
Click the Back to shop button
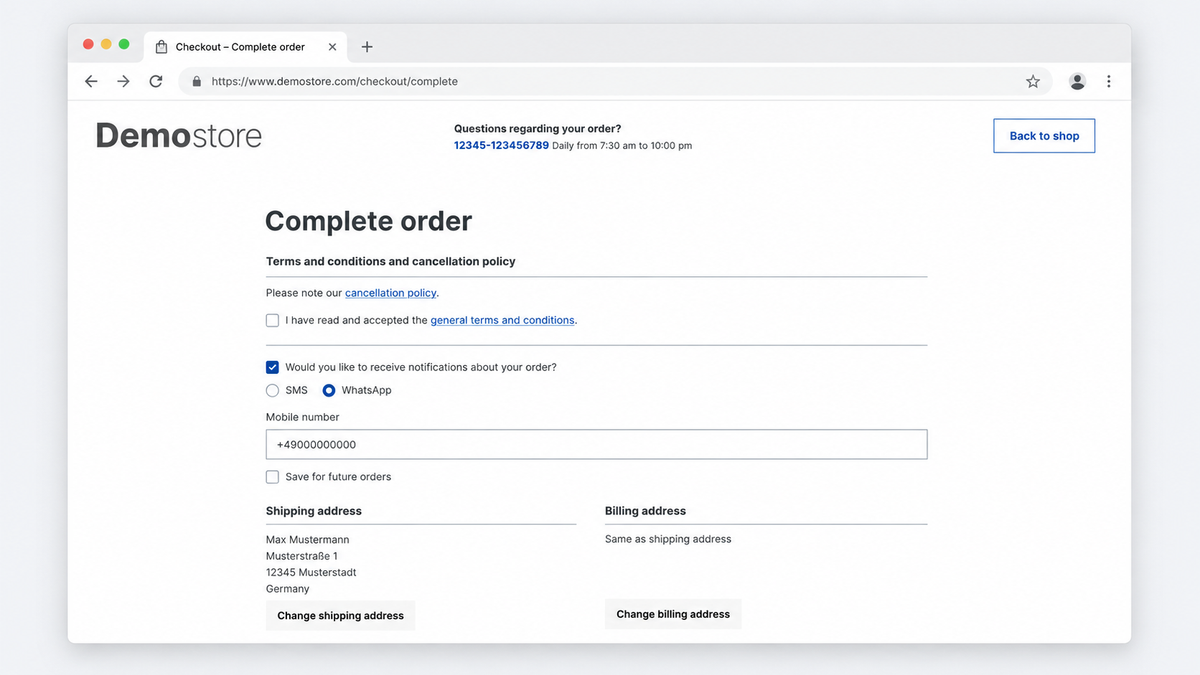point(1044,136)
